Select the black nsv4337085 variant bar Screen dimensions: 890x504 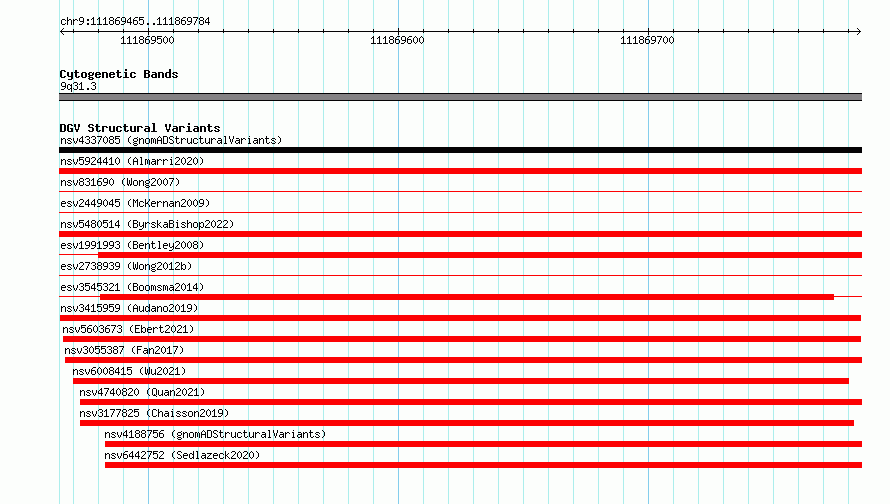(460, 150)
